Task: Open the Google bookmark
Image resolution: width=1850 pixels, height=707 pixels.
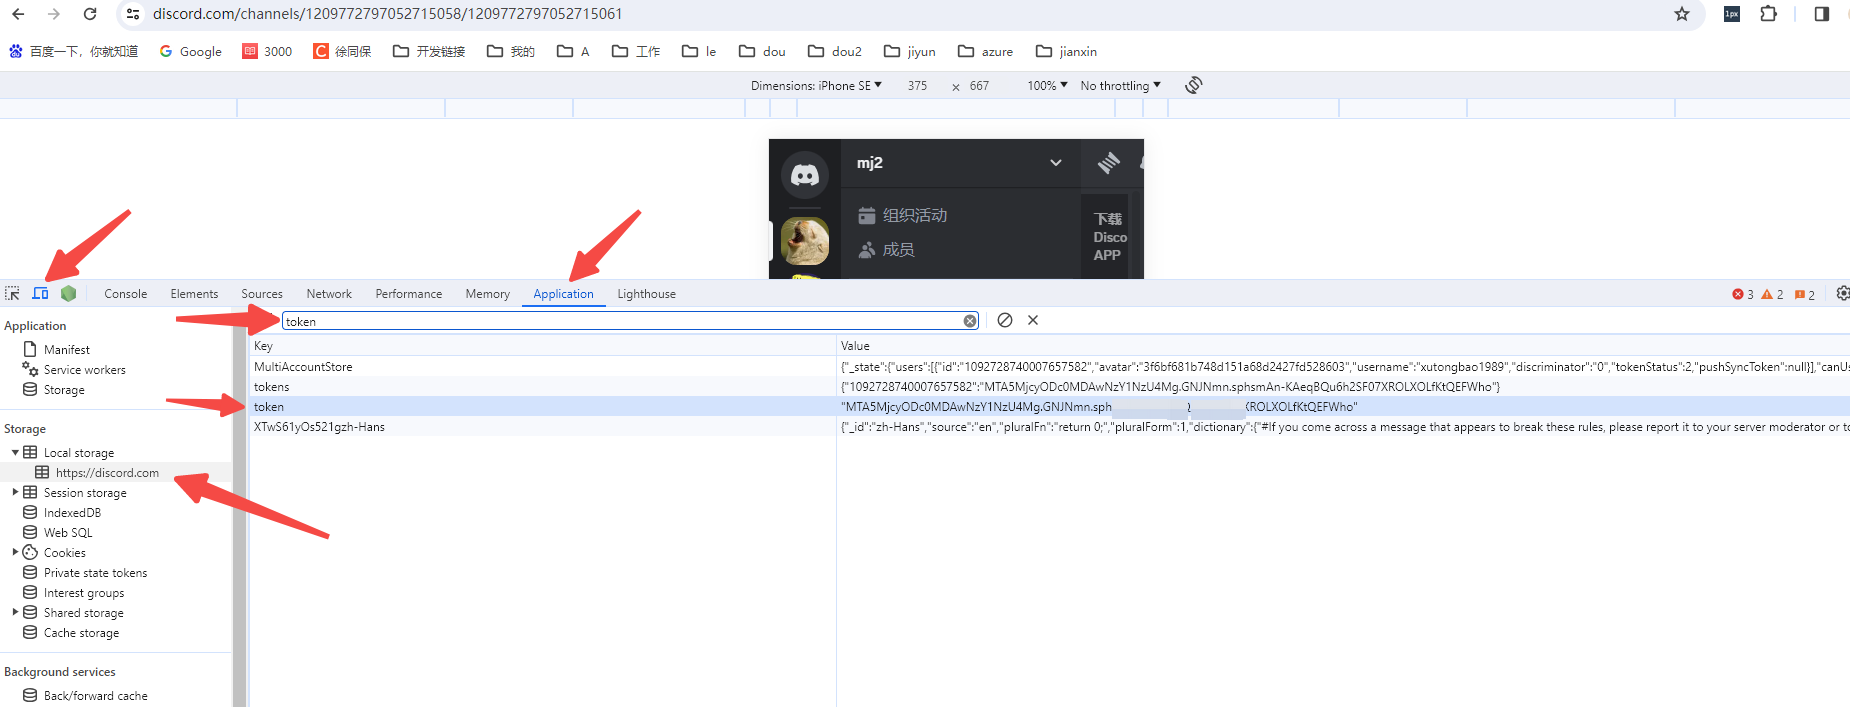Action: tap(190, 52)
